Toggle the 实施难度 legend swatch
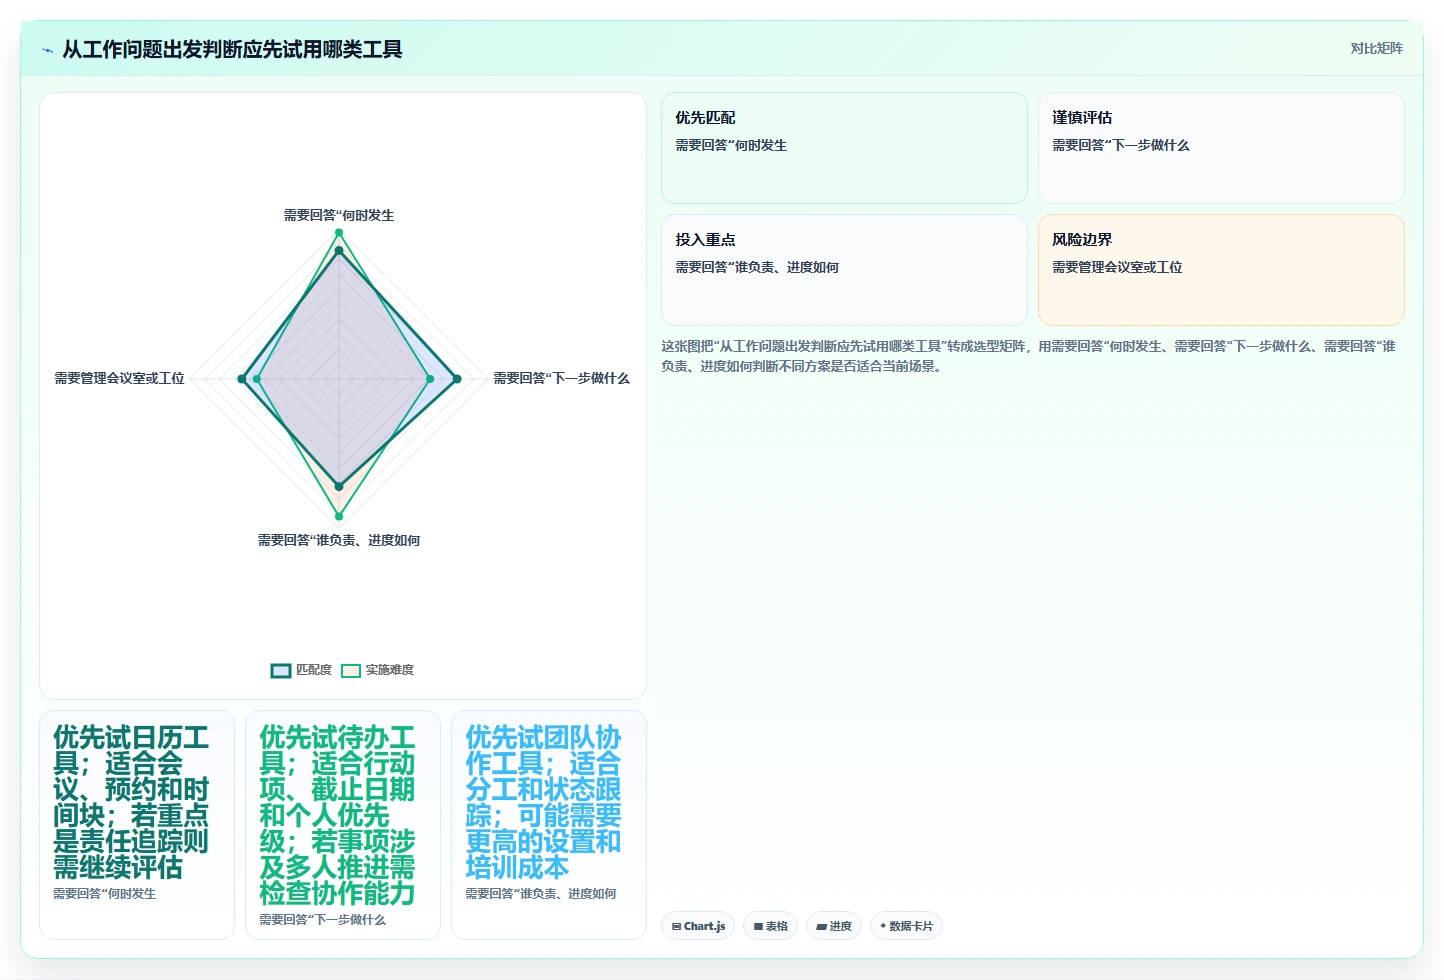1444x980 pixels. (351, 670)
